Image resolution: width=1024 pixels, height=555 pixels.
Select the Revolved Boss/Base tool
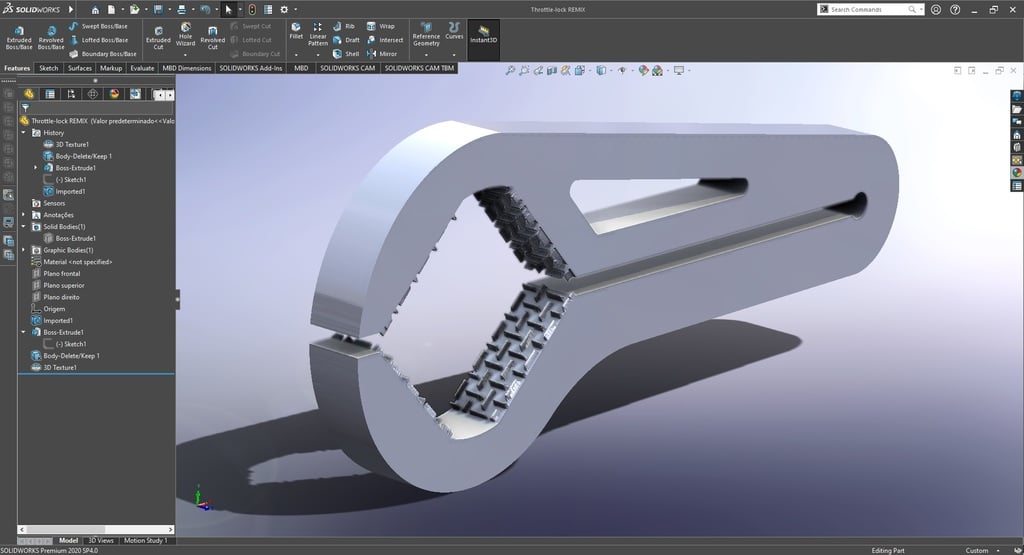tap(51, 38)
